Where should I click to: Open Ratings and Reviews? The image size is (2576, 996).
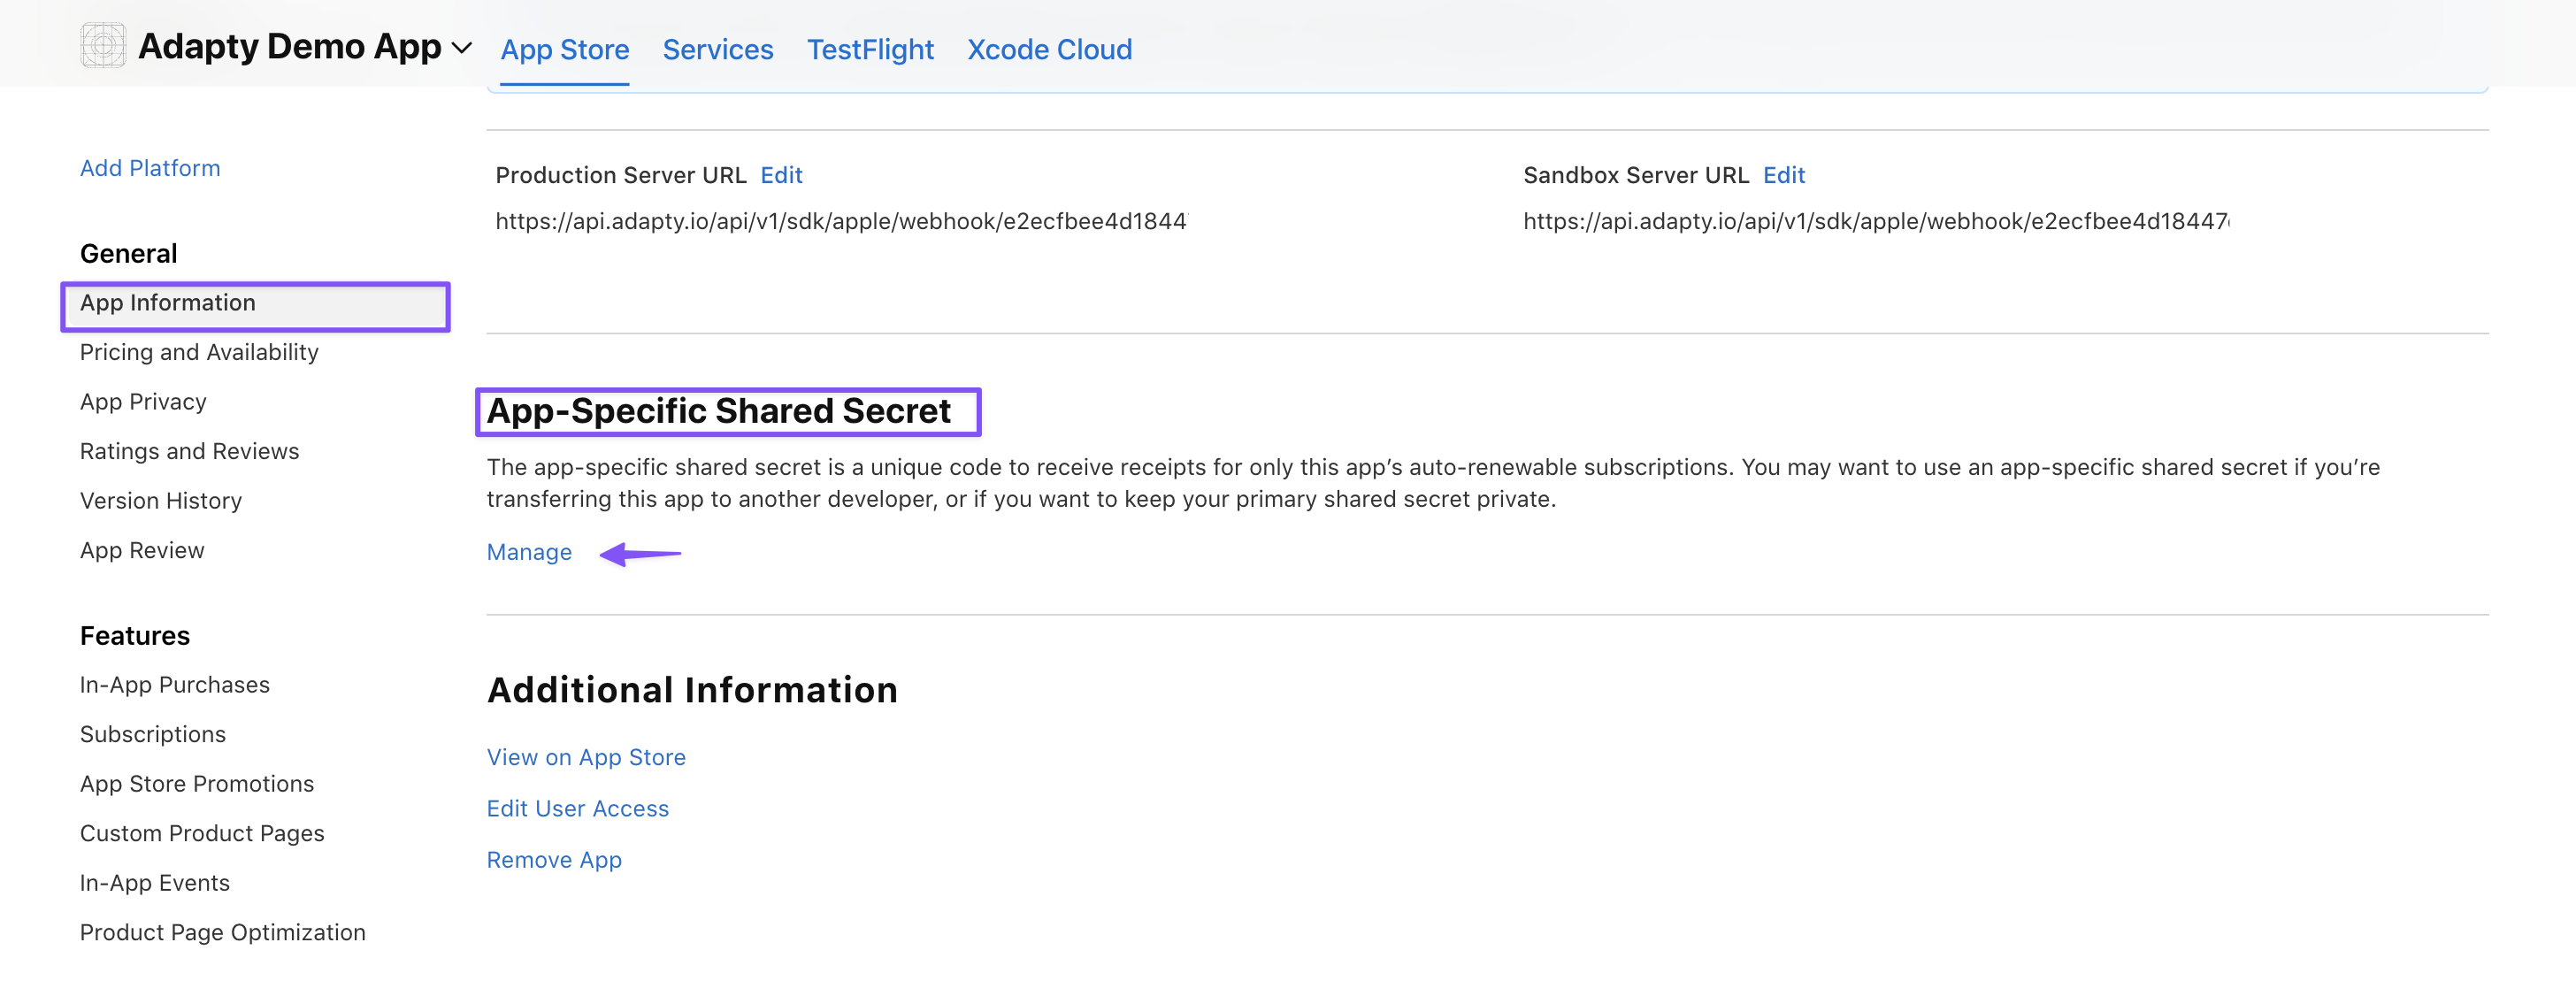tap(189, 451)
